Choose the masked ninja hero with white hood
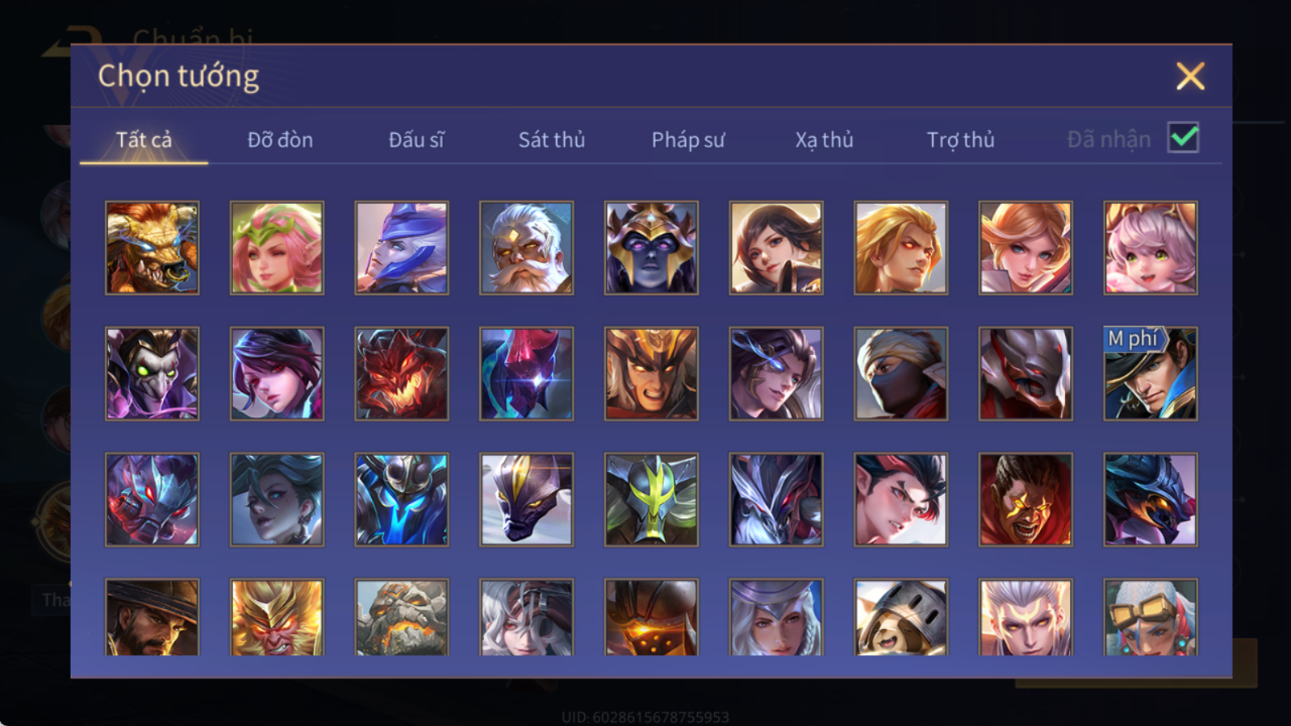This screenshot has height=726, width=1291. tap(900, 374)
